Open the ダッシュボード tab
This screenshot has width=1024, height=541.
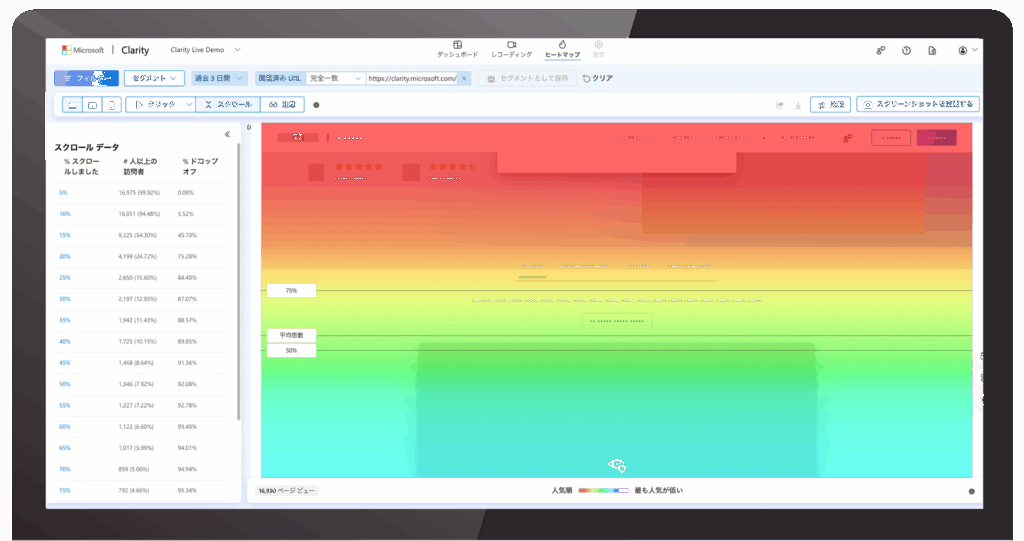[457, 49]
